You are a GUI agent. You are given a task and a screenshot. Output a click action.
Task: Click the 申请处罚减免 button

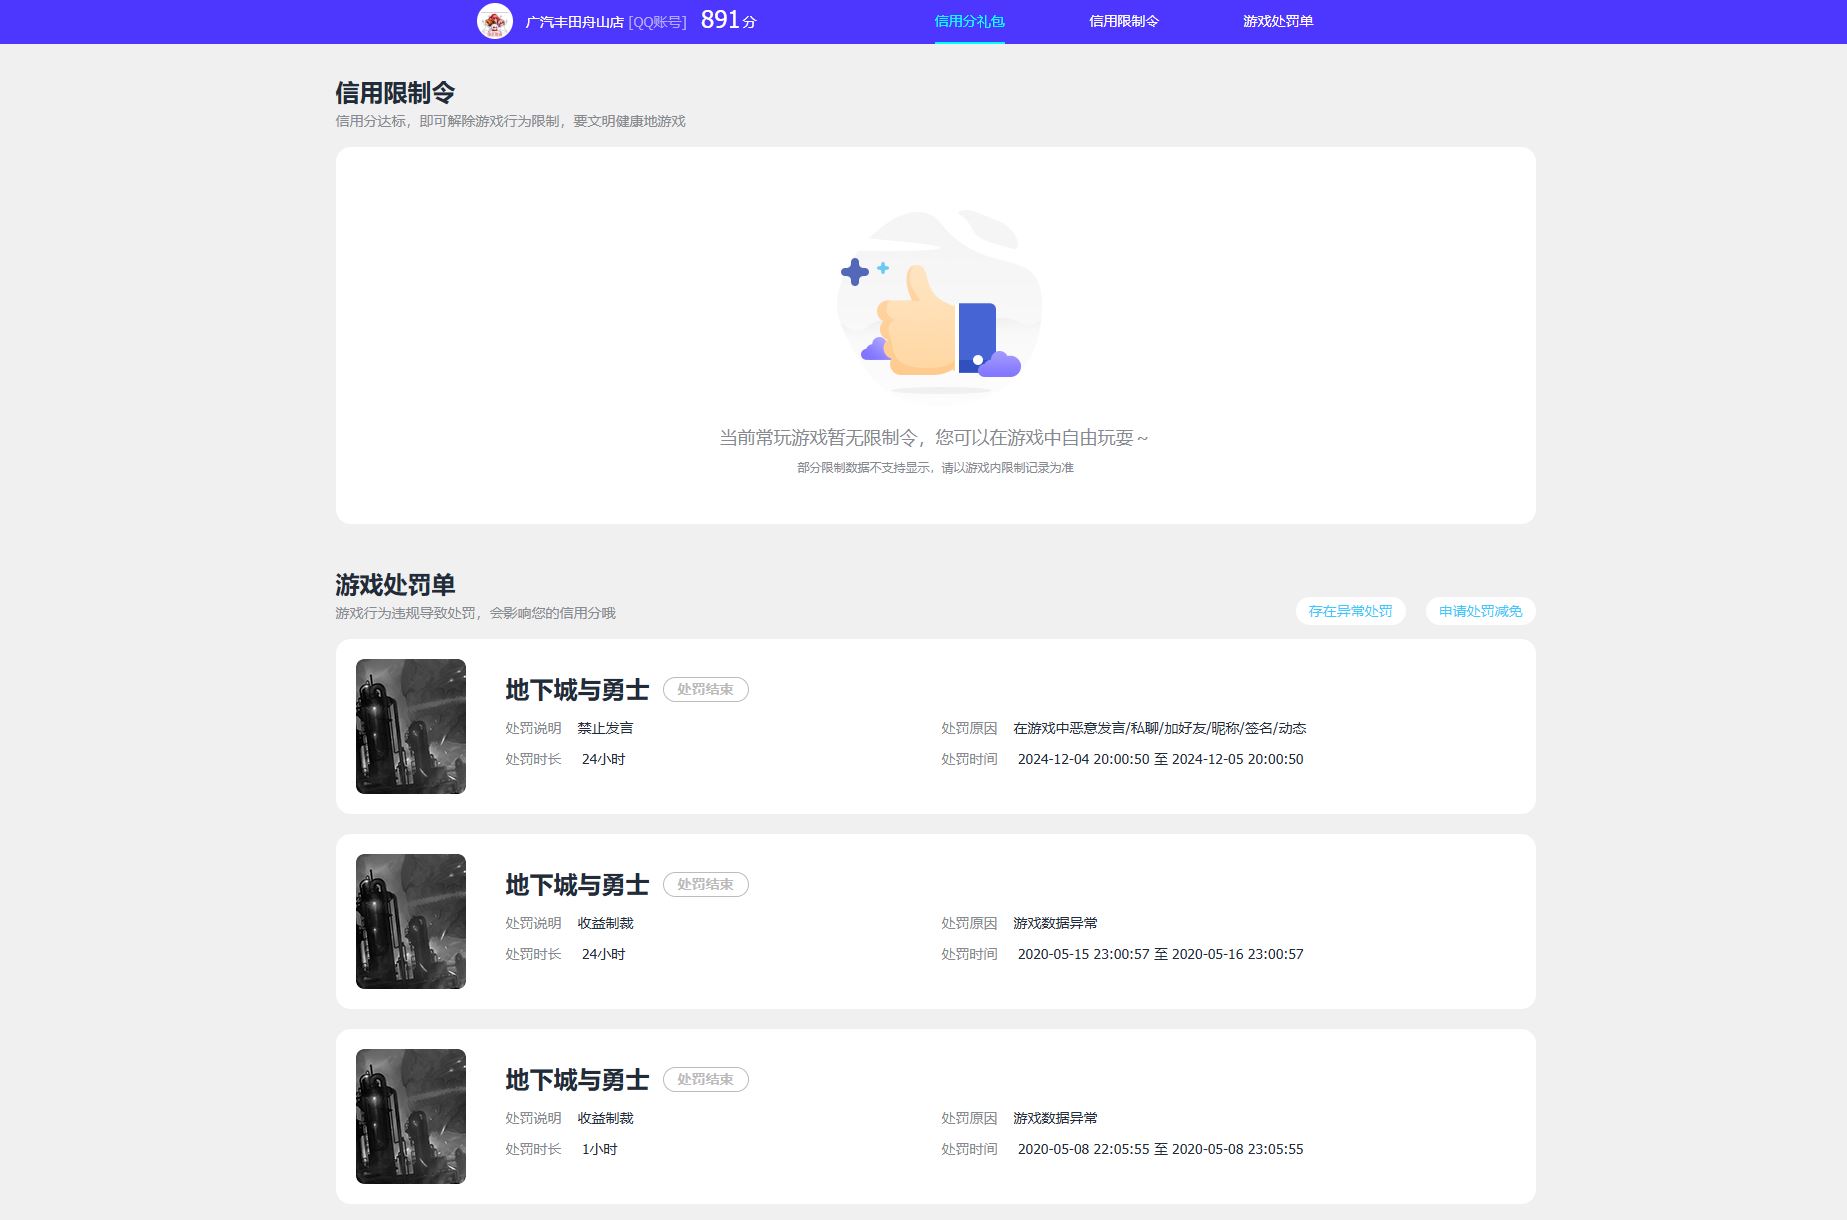pos(1479,611)
